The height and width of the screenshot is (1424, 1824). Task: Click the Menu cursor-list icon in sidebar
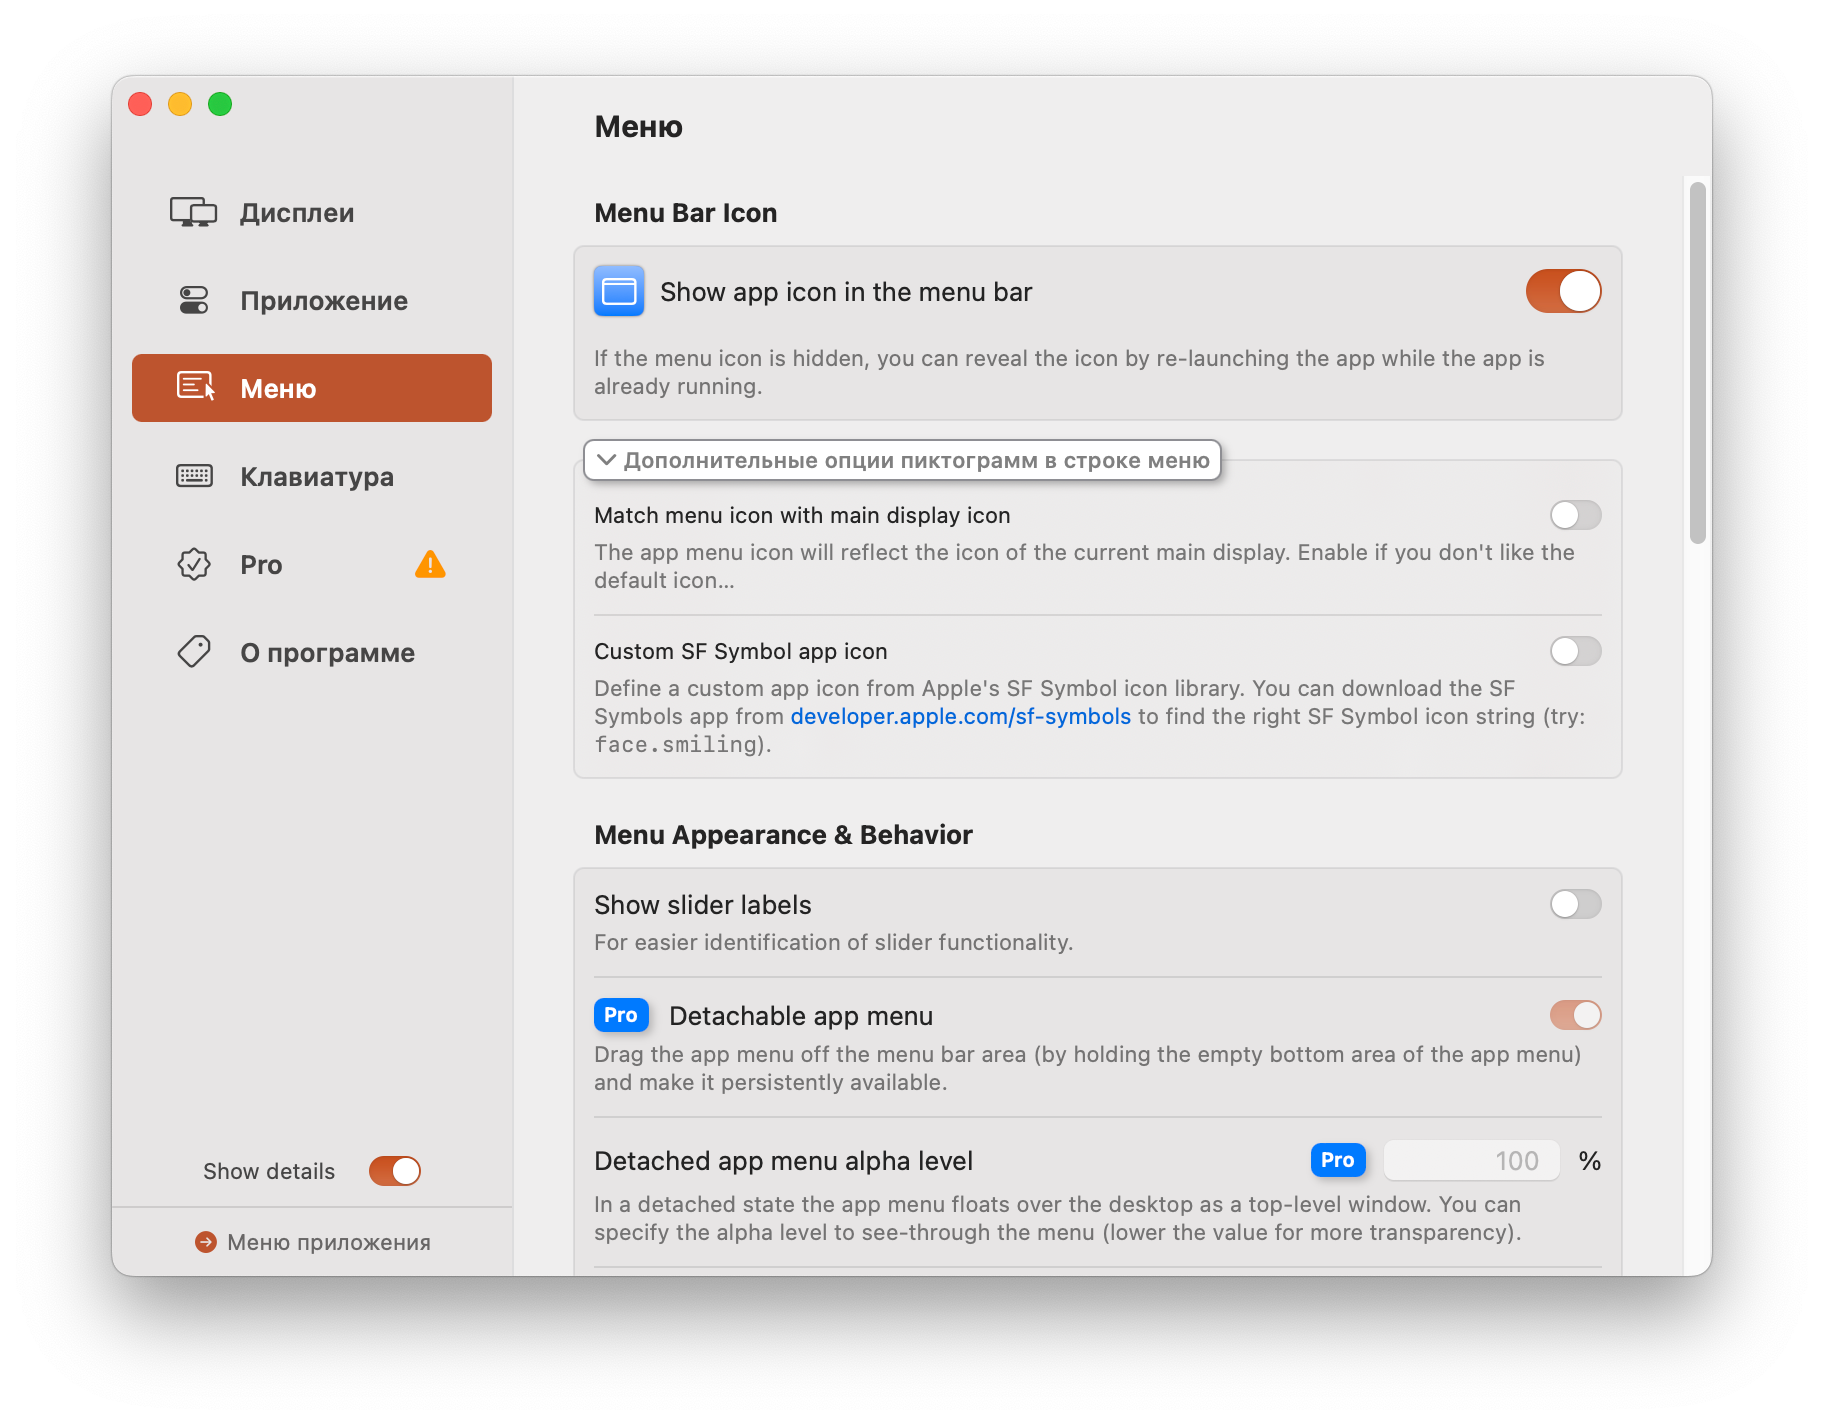195,387
